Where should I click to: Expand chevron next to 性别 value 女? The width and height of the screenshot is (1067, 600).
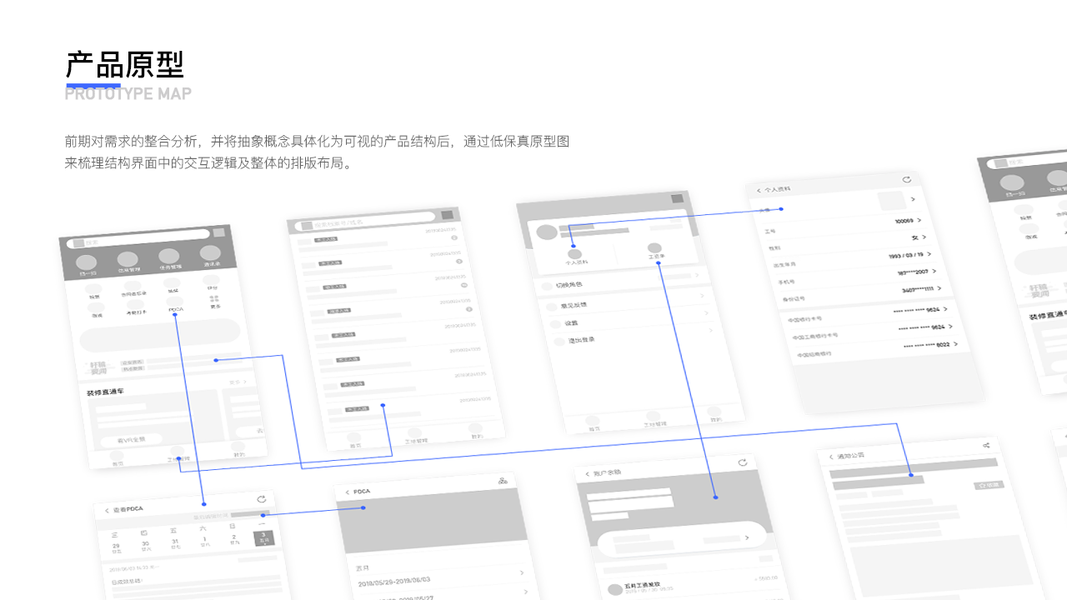924,237
